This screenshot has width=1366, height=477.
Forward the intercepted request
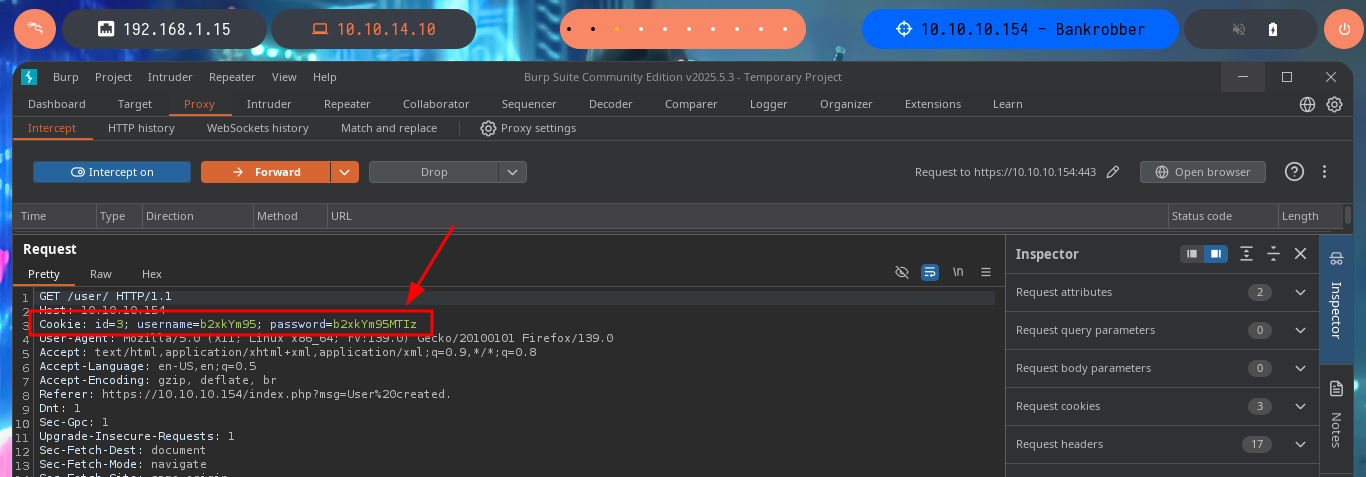(x=266, y=172)
